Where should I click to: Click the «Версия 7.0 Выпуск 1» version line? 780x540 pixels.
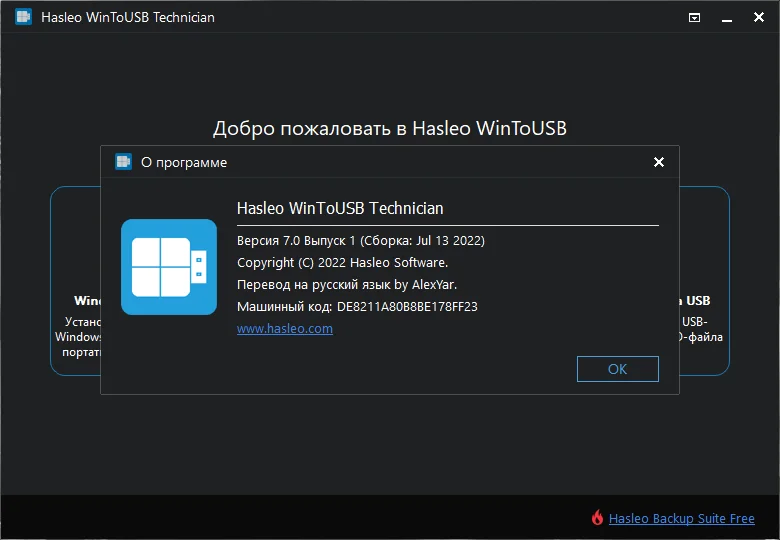(361, 241)
